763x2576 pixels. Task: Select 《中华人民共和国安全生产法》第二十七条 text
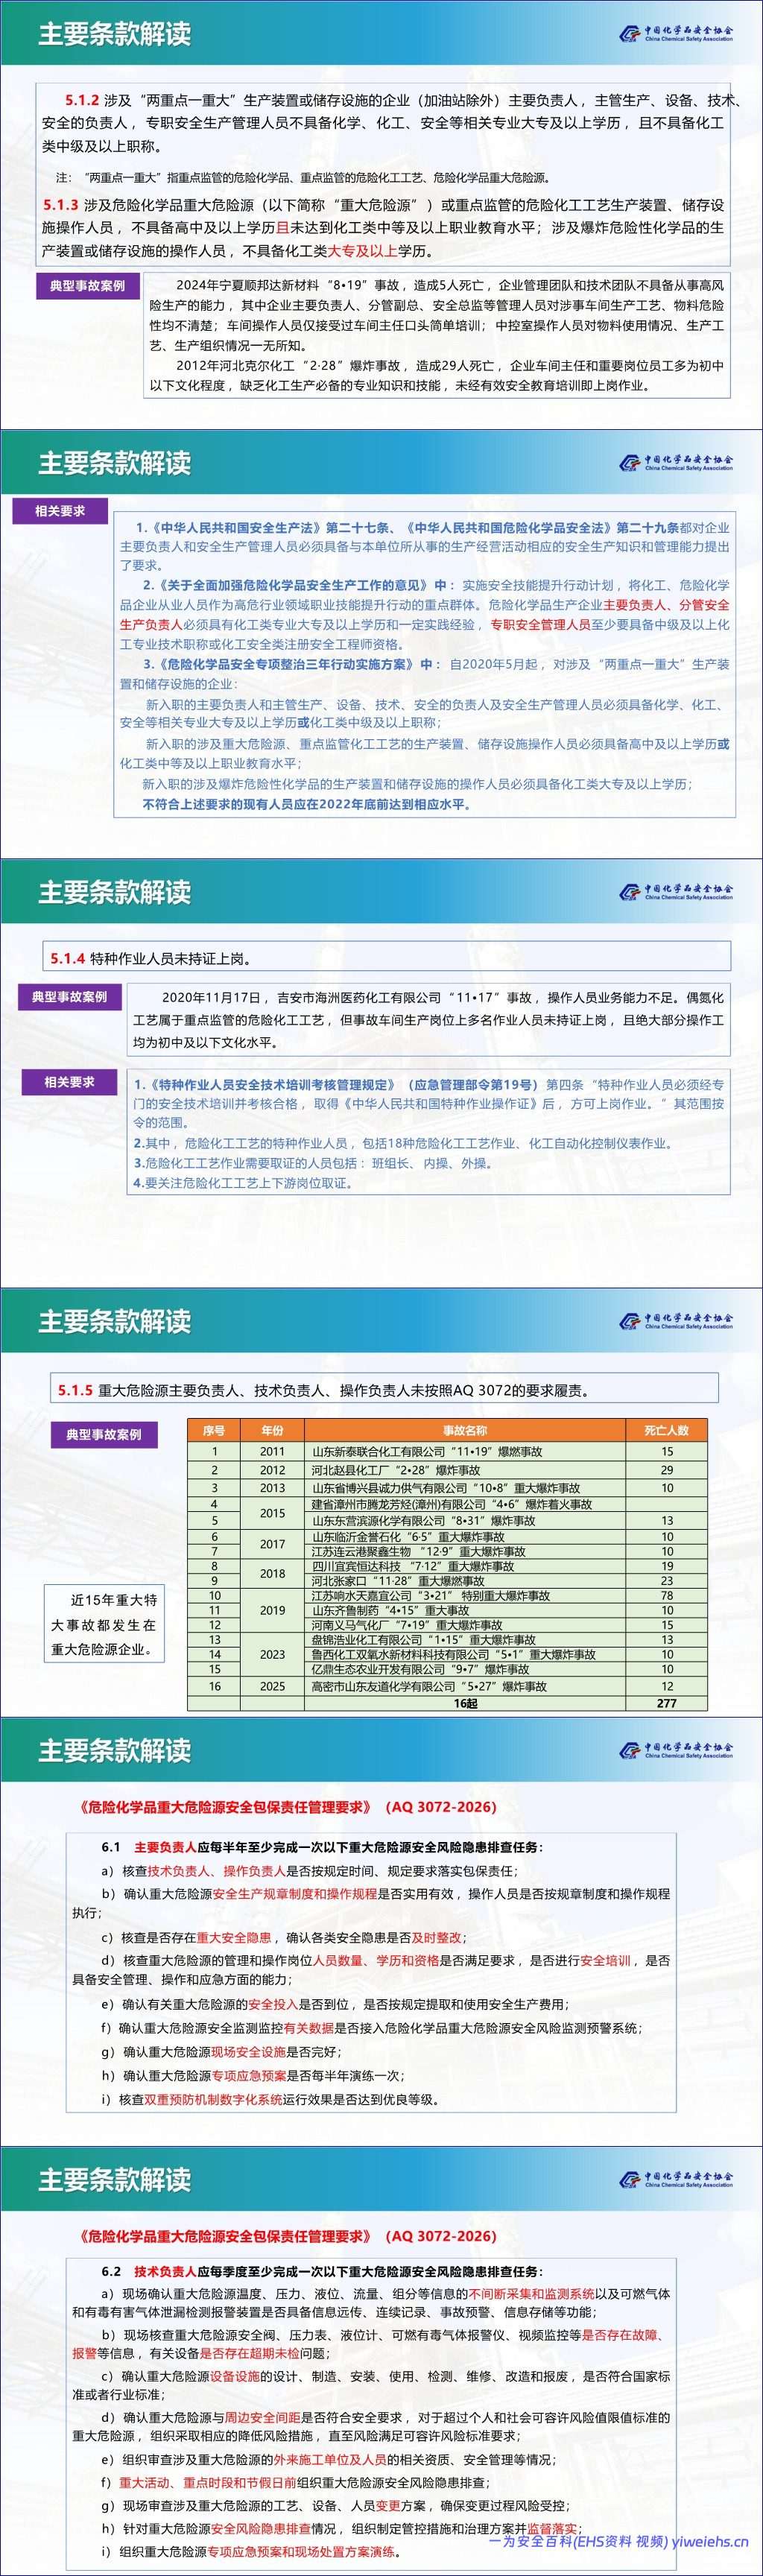pyautogui.click(x=272, y=527)
